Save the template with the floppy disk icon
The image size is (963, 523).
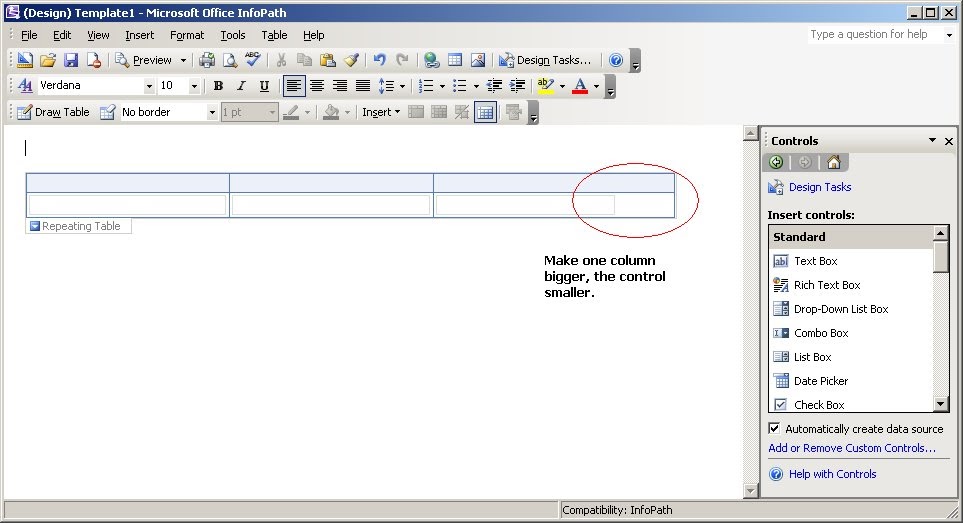[x=71, y=60]
